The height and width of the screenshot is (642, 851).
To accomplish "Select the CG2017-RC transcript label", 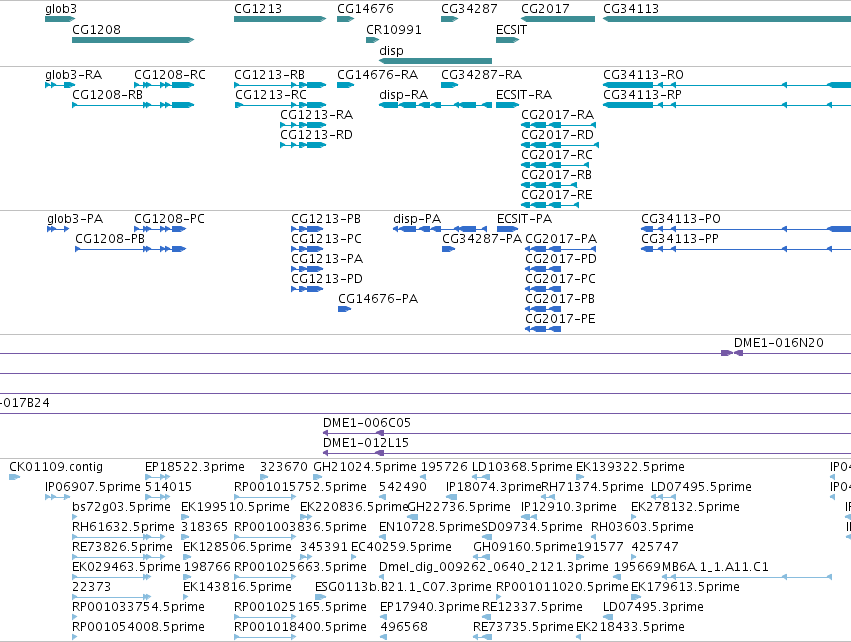I will tap(557, 155).
